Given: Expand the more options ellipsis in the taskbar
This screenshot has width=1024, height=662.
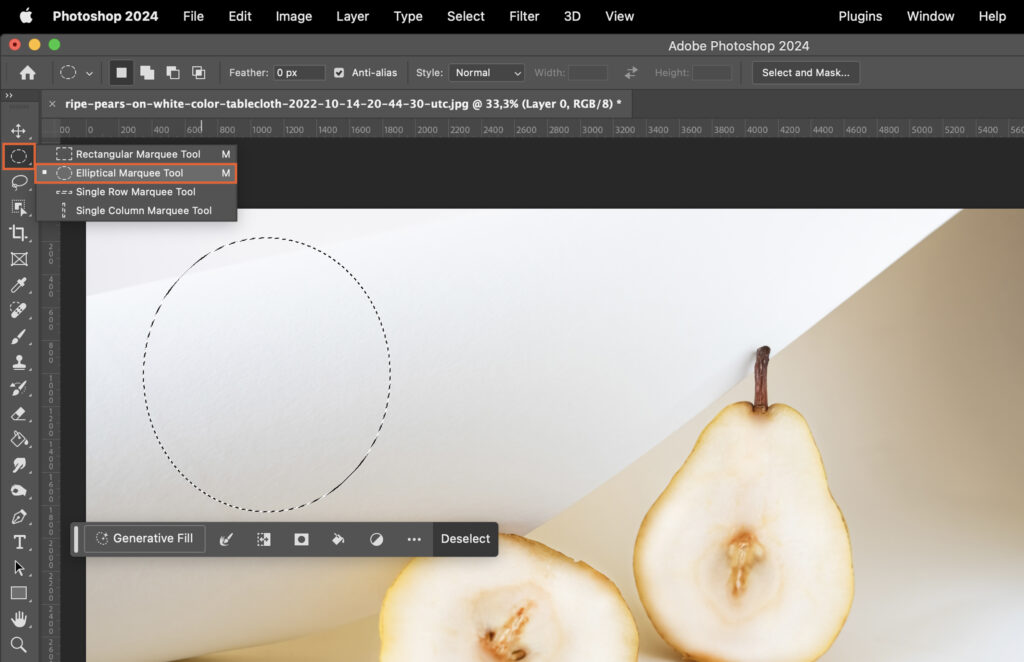Looking at the screenshot, I should [x=414, y=539].
